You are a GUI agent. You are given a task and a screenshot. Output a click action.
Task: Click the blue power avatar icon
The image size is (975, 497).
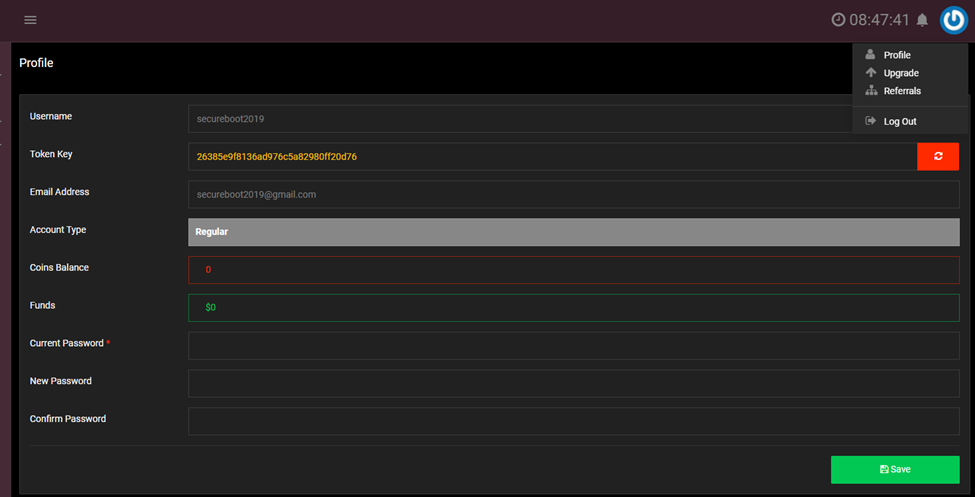pyautogui.click(x=953, y=20)
